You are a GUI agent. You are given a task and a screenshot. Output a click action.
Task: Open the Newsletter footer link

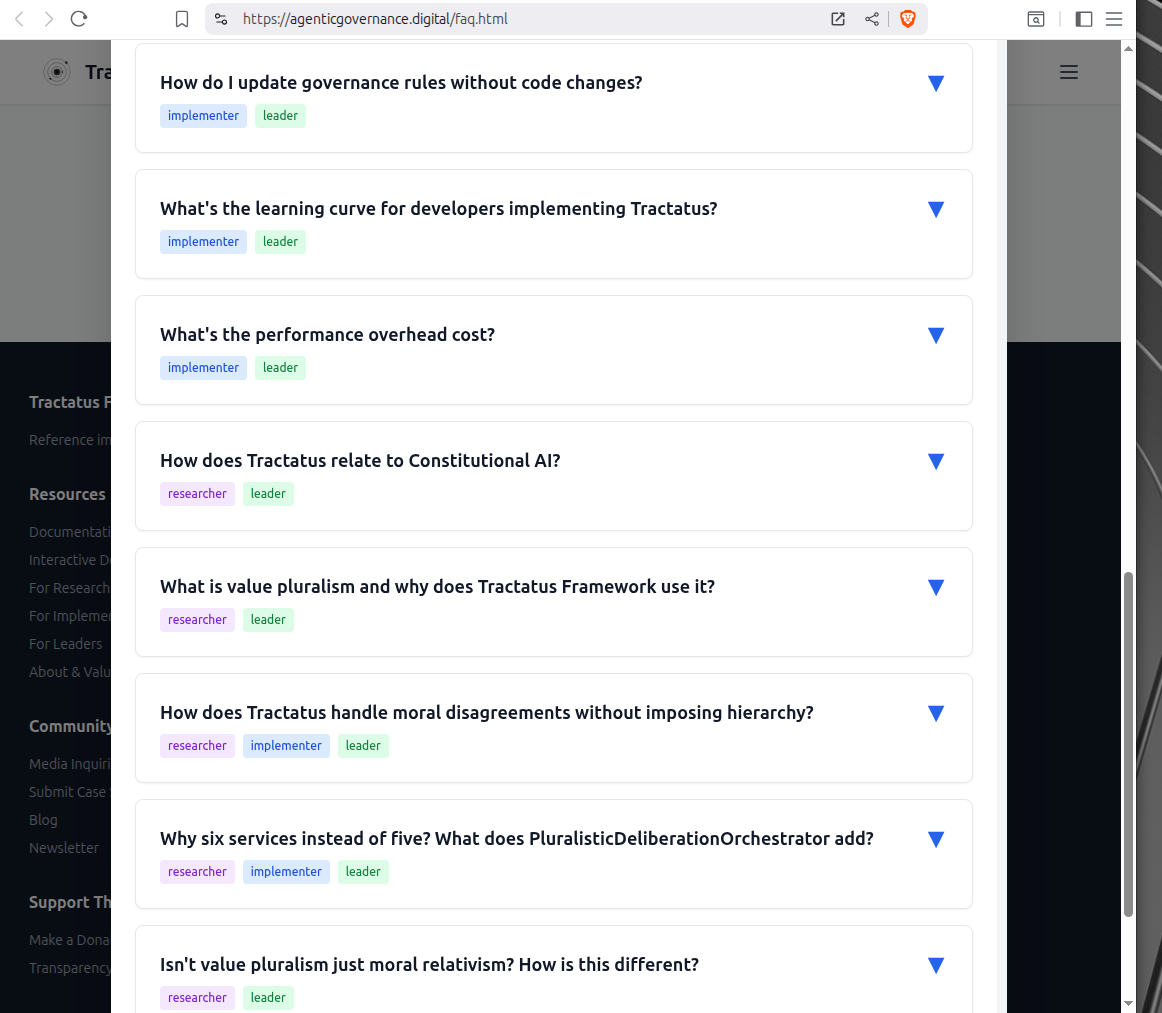(x=64, y=848)
